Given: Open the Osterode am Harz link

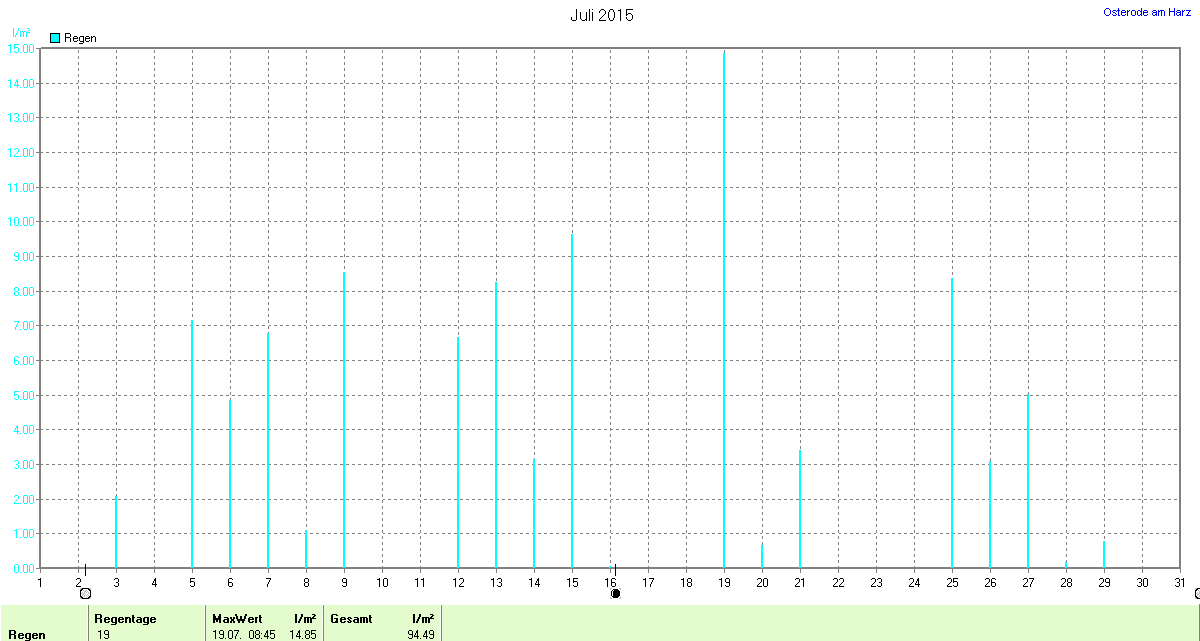Looking at the screenshot, I should tap(1146, 12).
